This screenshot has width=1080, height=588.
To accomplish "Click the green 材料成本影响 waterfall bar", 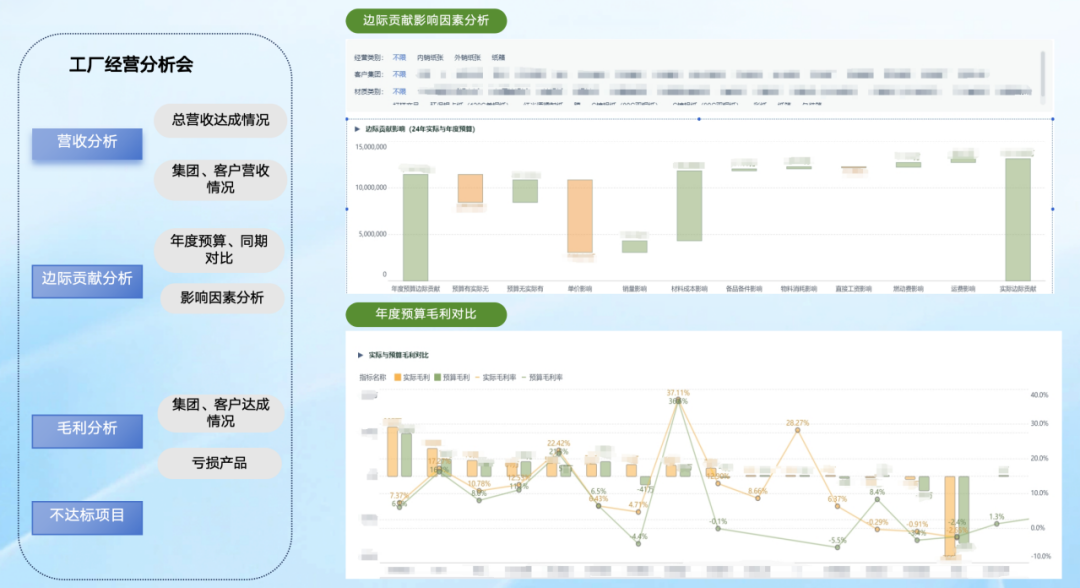I will tap(689, 205).
